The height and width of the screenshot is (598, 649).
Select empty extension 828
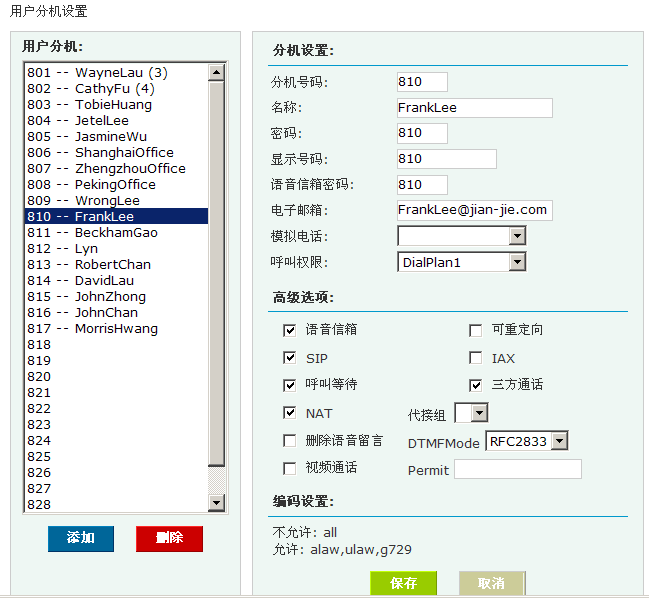pos(116,504)
